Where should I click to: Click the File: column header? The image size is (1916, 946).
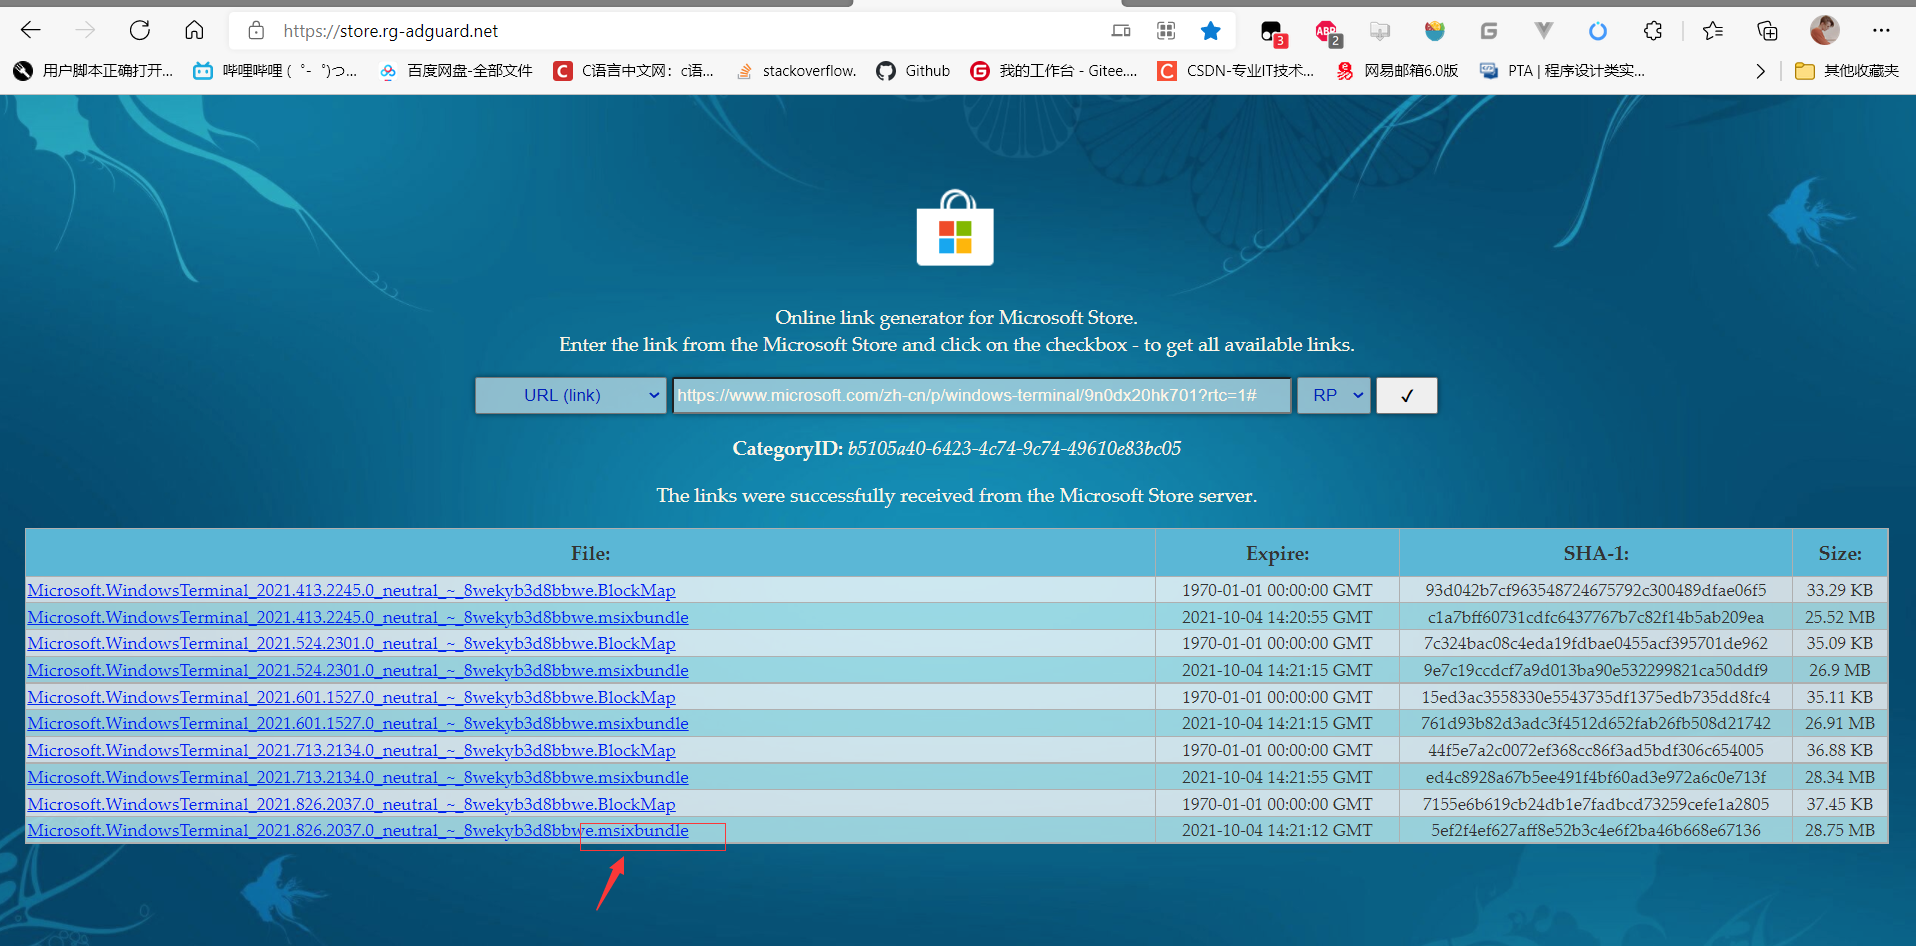click(590, 553)
